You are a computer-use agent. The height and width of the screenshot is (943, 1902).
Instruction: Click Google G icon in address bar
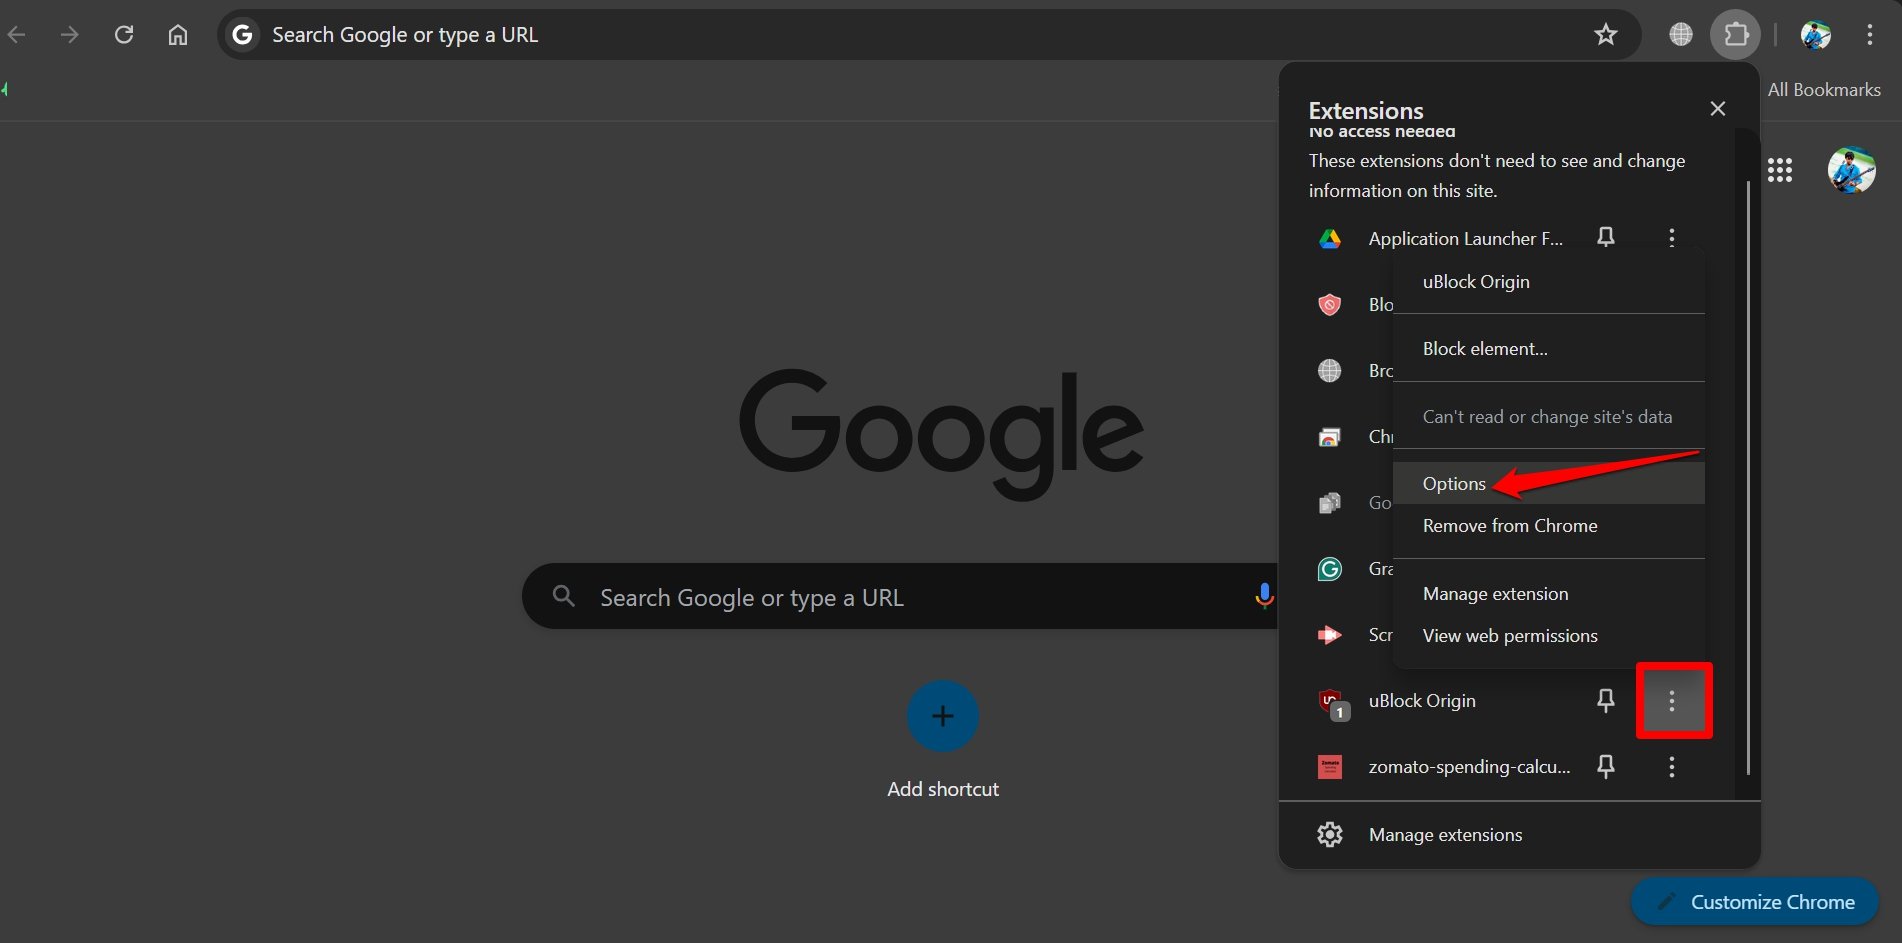click(242, 35)
